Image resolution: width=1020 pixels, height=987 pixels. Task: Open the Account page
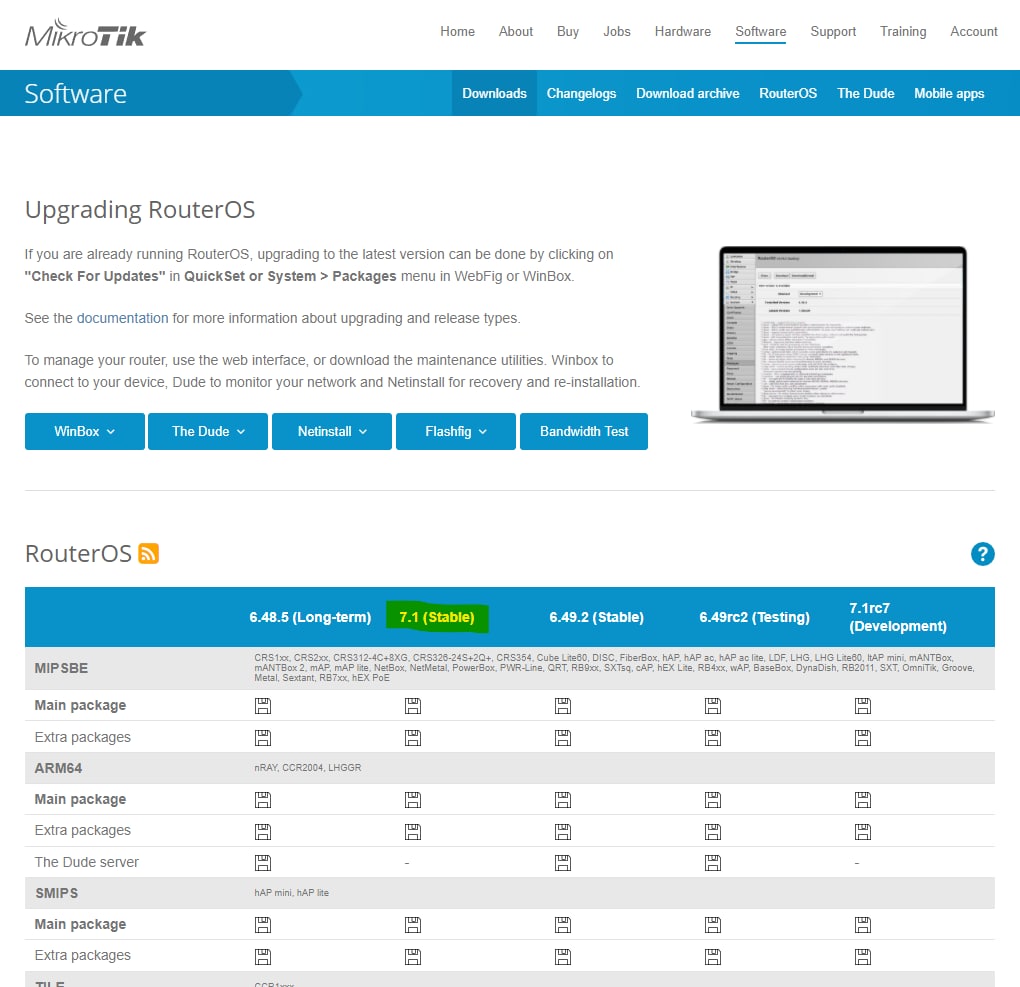(x=973, y=31)
